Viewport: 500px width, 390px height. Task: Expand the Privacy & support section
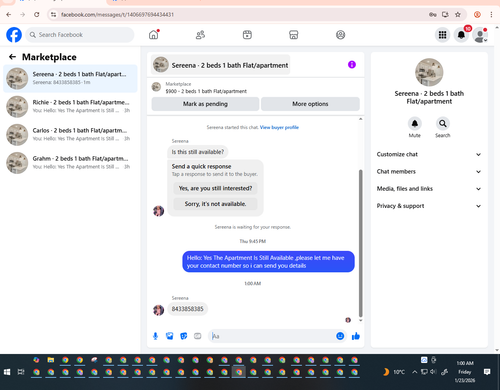pyautogui.click(x=429, y=206)
